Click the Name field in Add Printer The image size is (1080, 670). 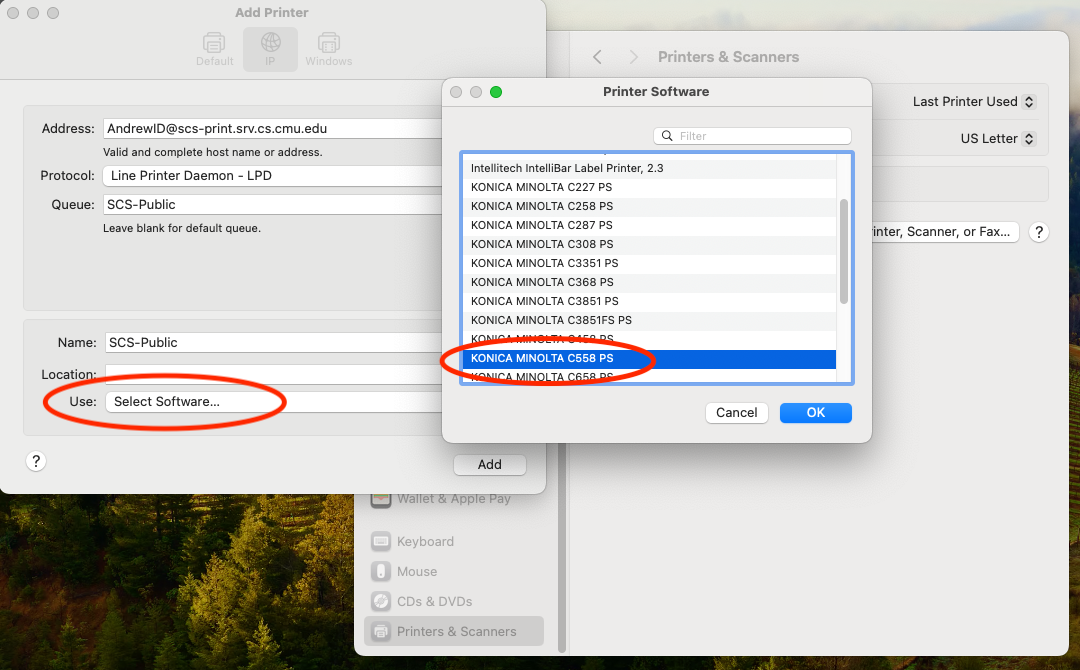(273, 342)
